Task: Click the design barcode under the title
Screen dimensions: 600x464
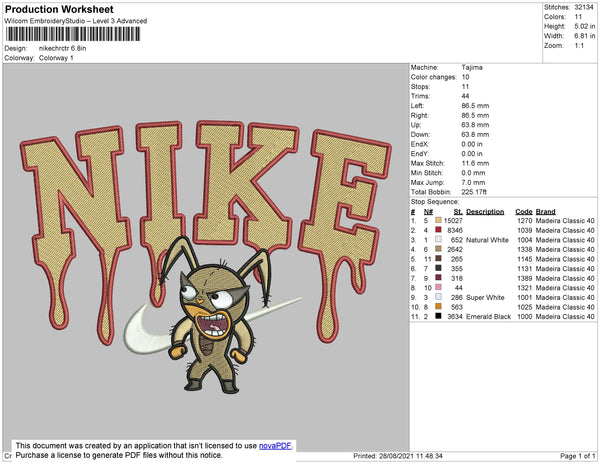Action: (x=73, y=34)
